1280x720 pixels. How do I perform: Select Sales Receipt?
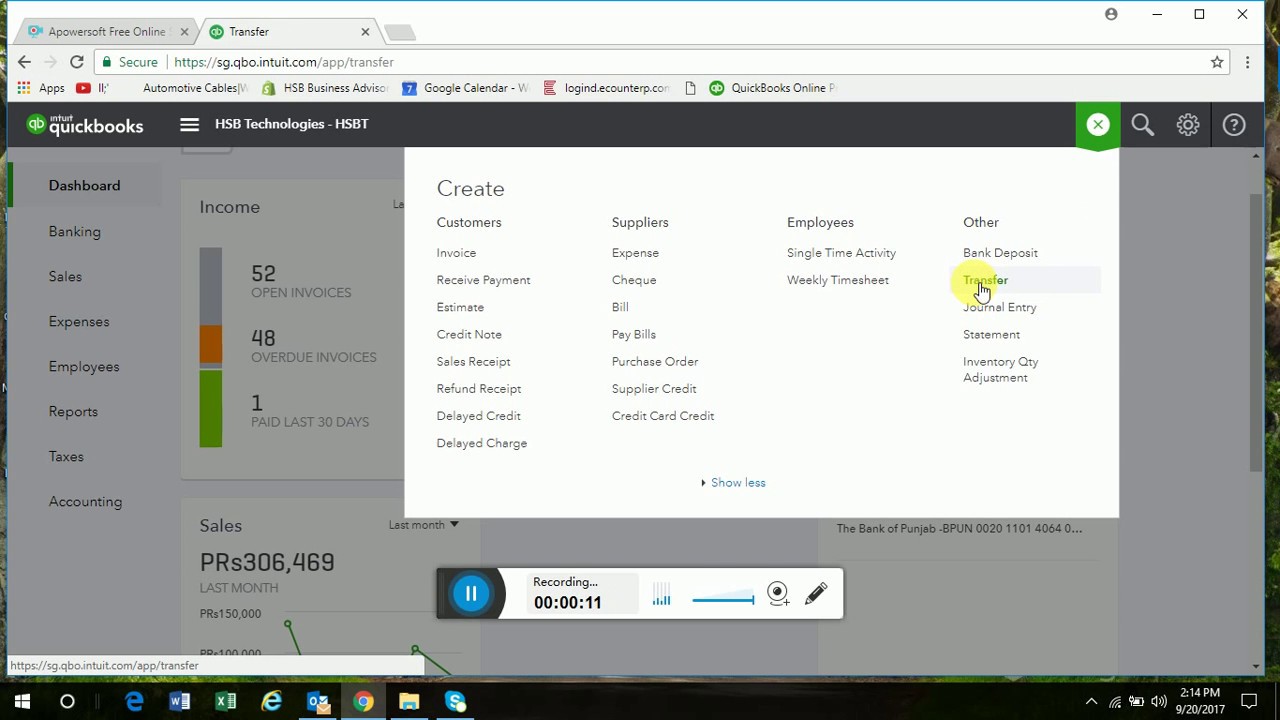coord(473,362)
